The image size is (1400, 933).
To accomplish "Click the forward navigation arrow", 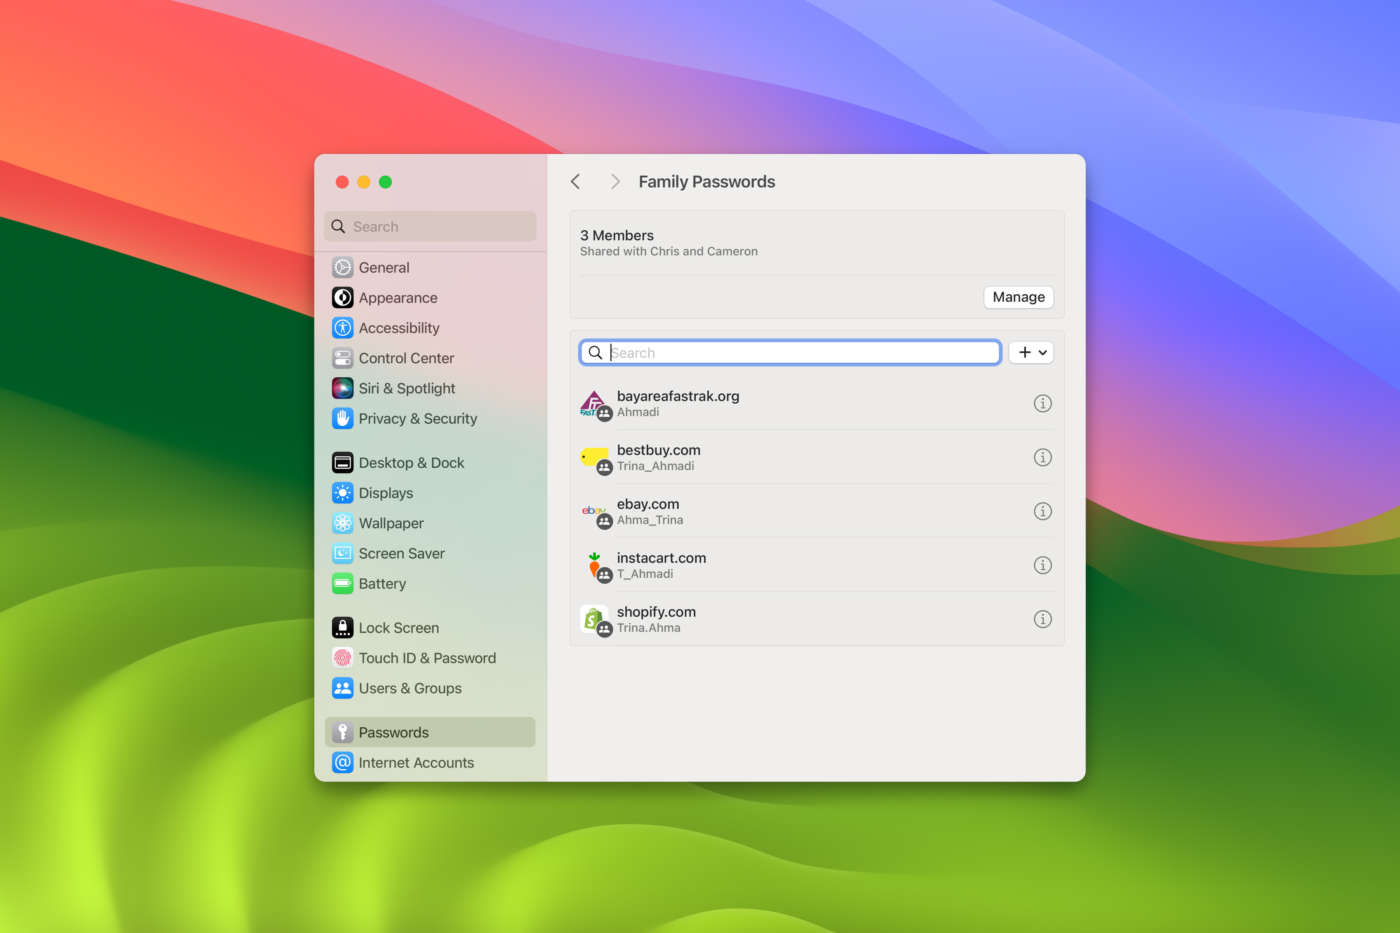I will coord(615,181).
